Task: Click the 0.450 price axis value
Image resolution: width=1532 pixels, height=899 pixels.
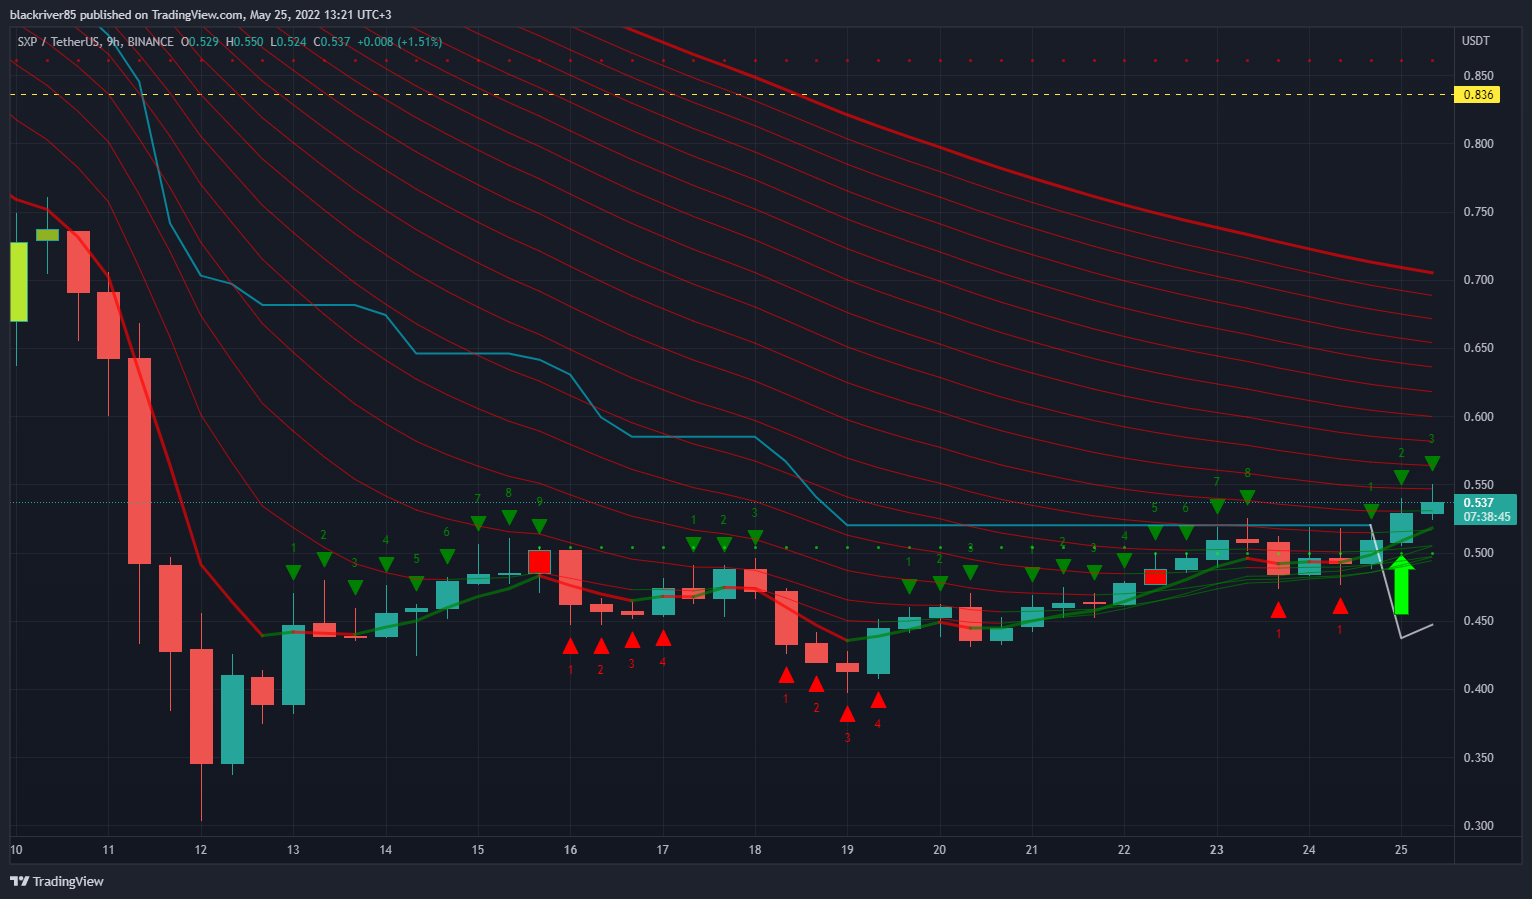Action: [1478, 621]
